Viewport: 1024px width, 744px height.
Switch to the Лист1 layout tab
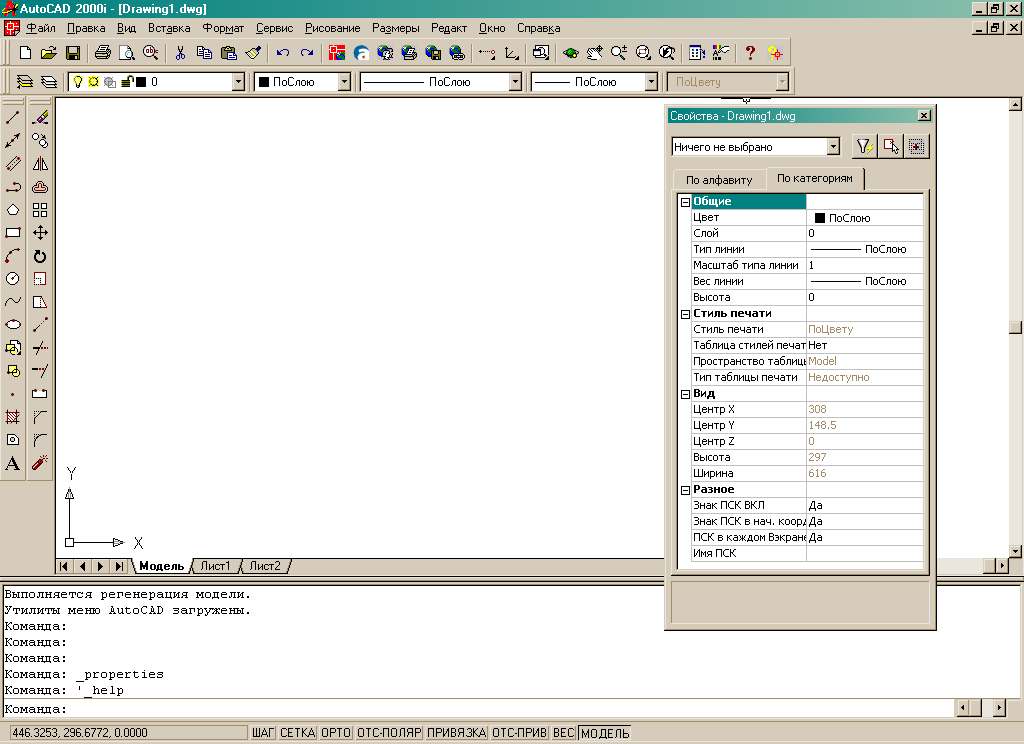point(215,566)
